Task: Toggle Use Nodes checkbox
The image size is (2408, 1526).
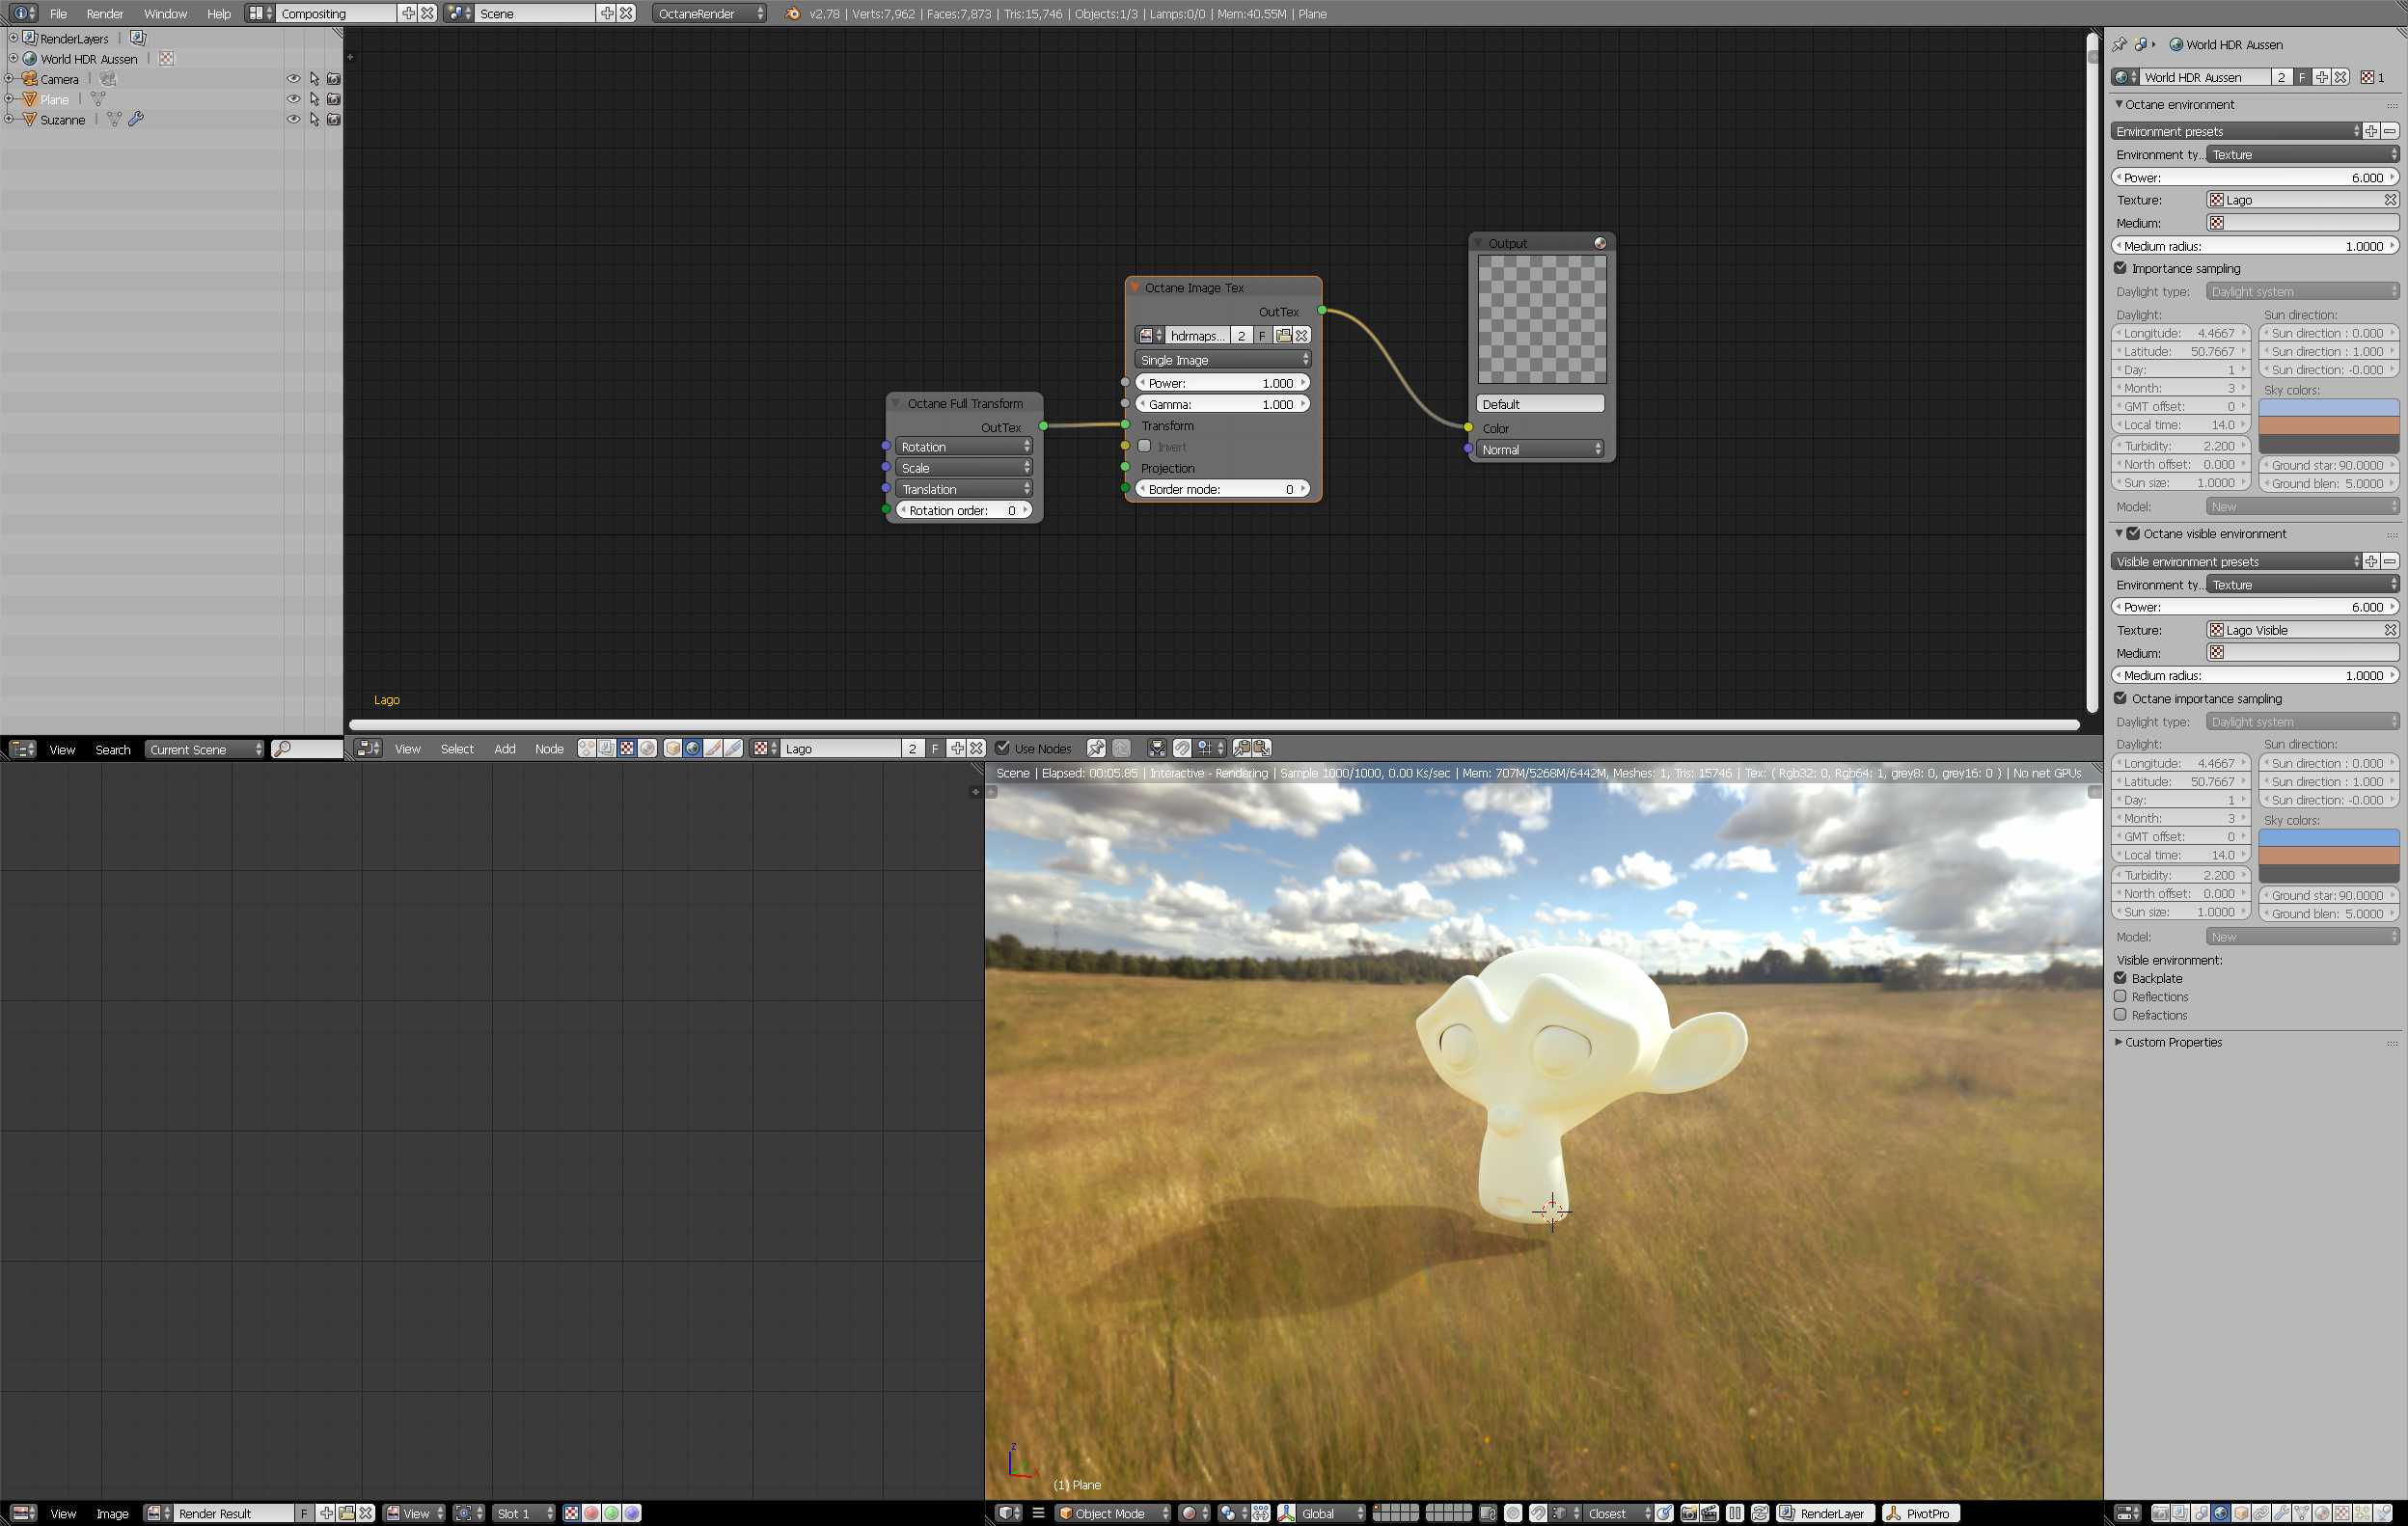Action: pos(1003,748)
